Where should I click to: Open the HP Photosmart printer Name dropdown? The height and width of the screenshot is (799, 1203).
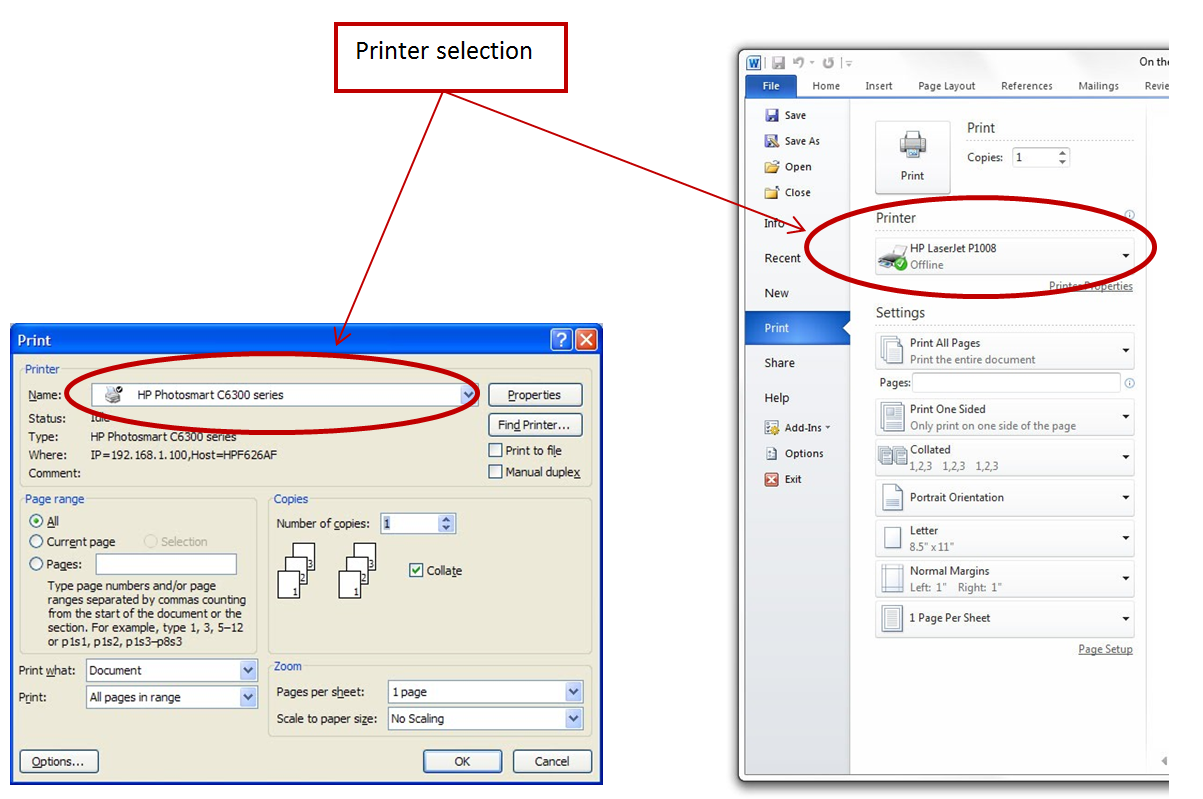click(x=467, y=395)
